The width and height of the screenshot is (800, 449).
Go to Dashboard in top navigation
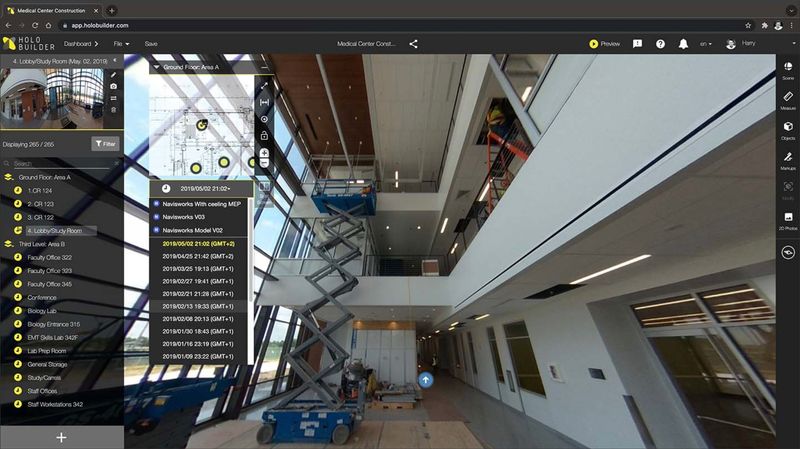[84, 44]
